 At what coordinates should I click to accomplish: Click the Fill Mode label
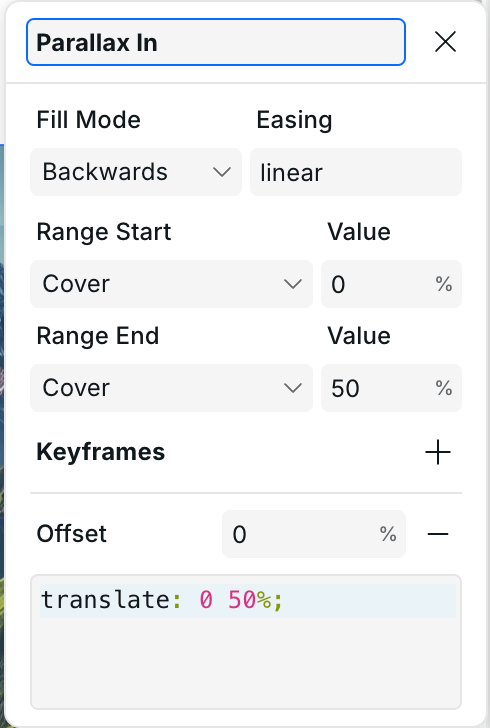[x=89, y=120]
